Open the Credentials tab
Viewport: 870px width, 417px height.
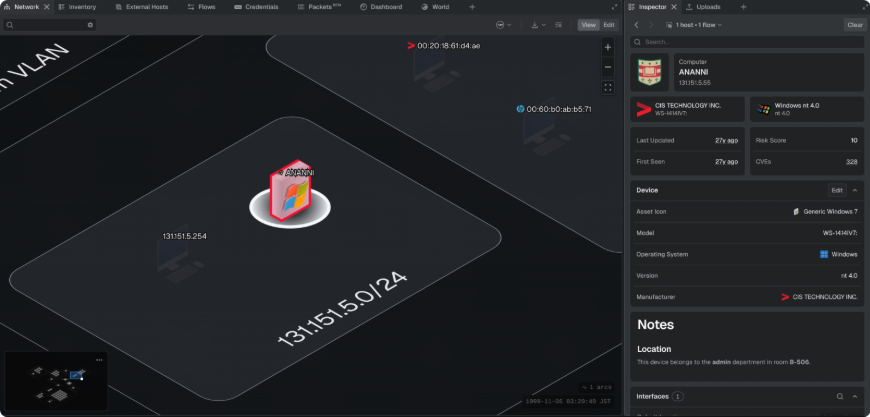pyautogui.click(x=256, y=7)
